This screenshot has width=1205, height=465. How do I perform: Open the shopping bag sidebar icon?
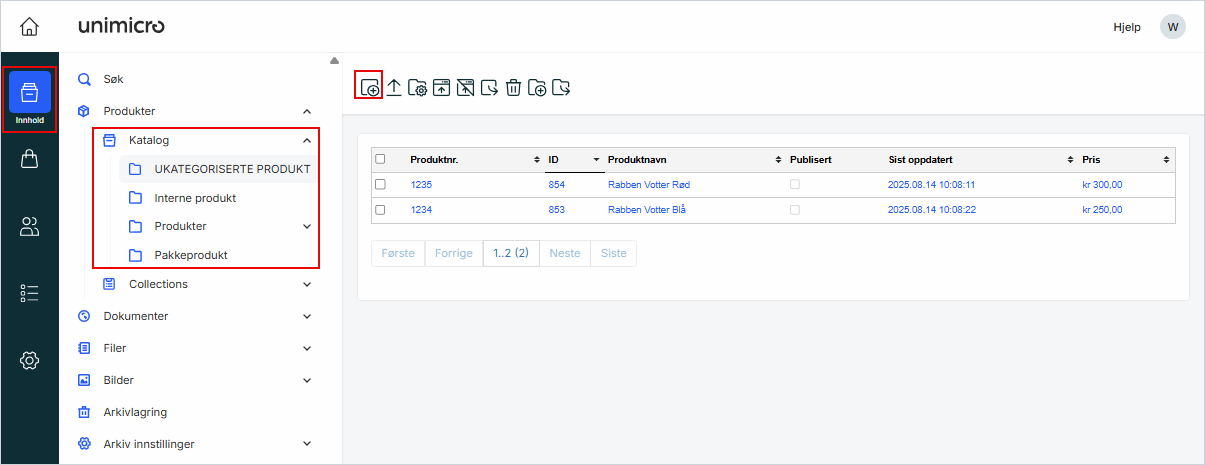click(29, 160)
